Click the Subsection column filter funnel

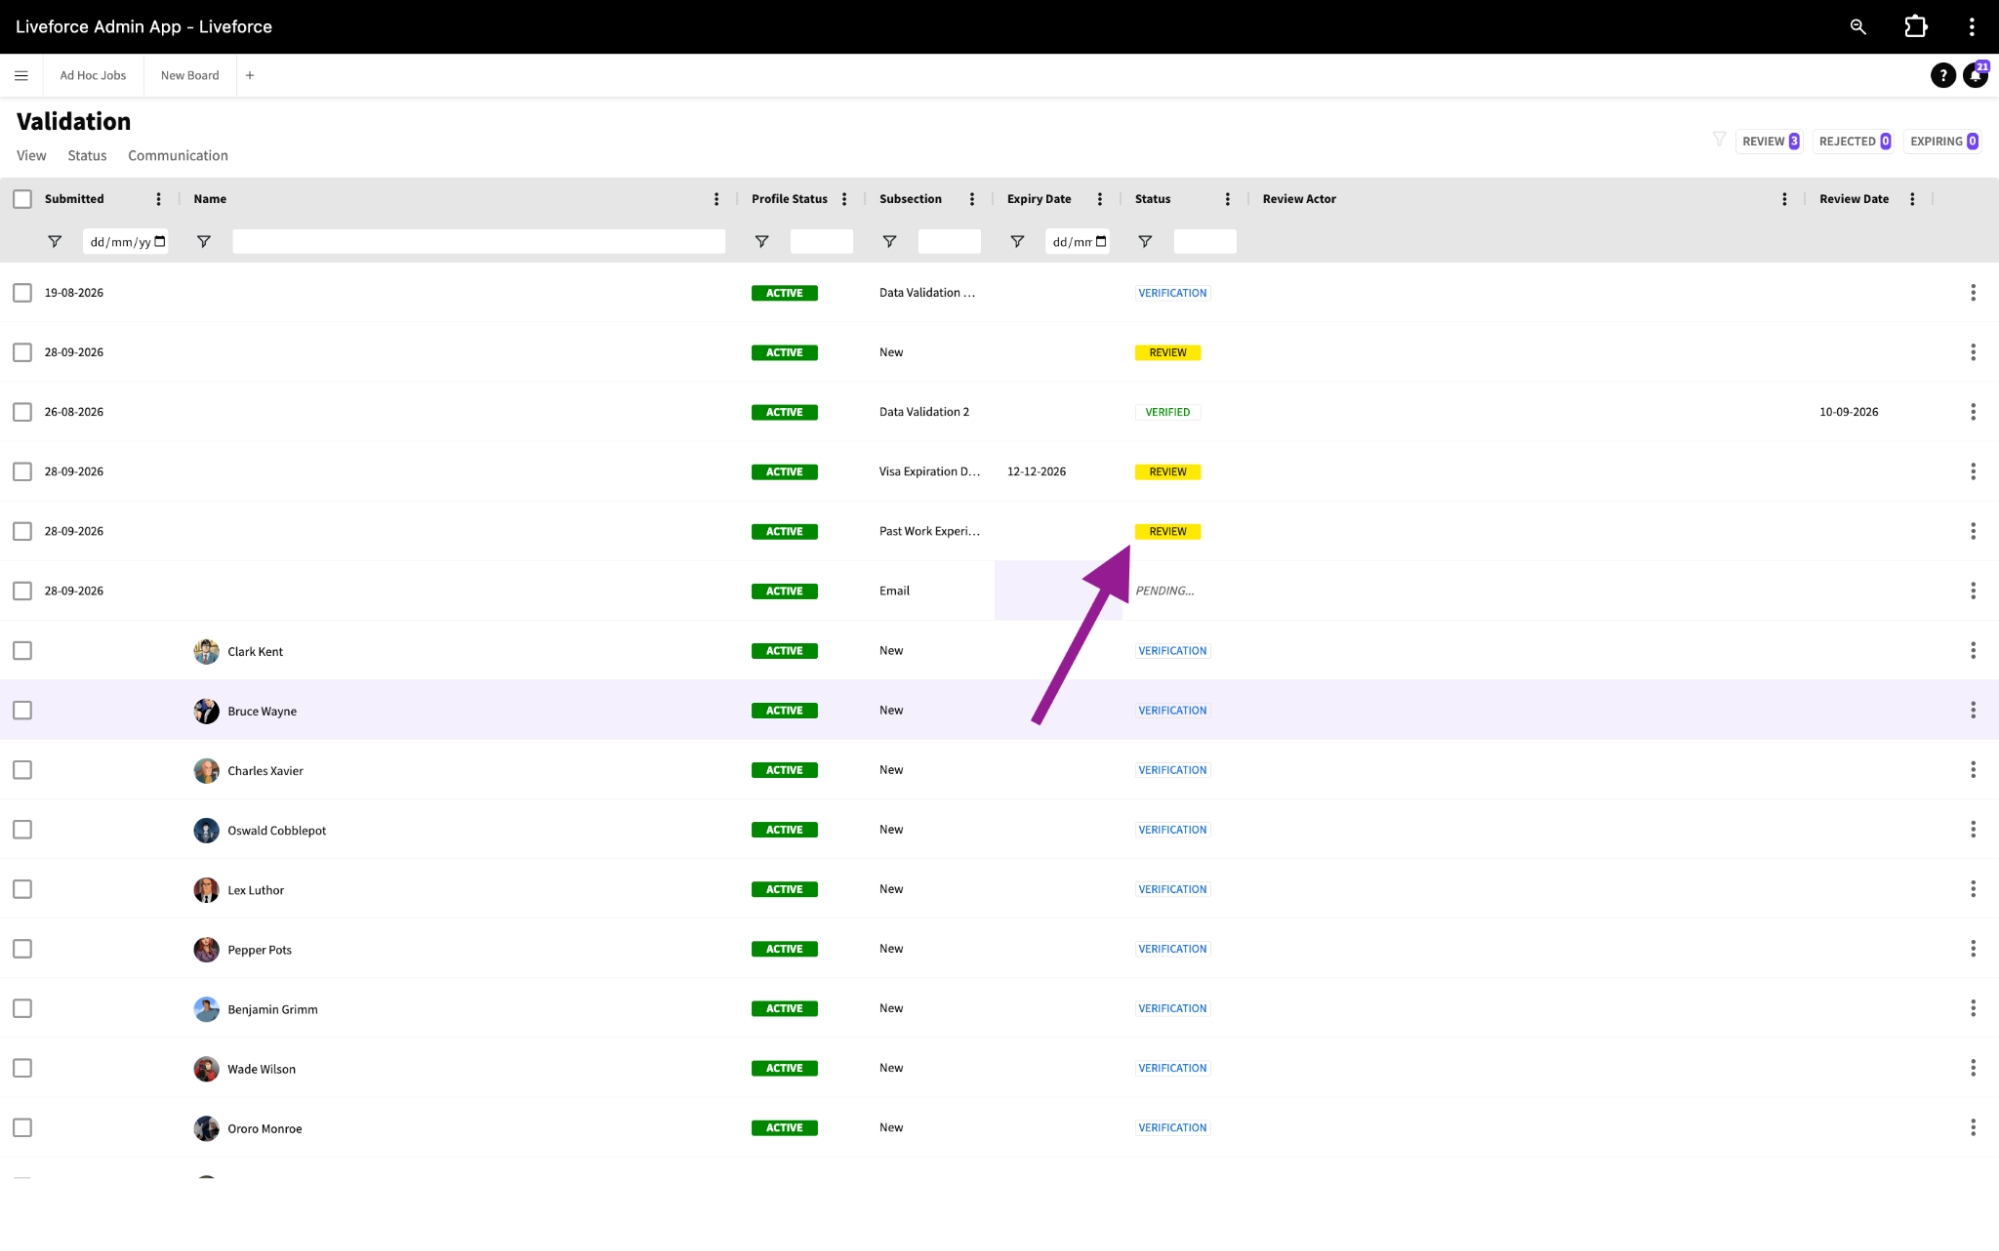click(x=889, y=241)
